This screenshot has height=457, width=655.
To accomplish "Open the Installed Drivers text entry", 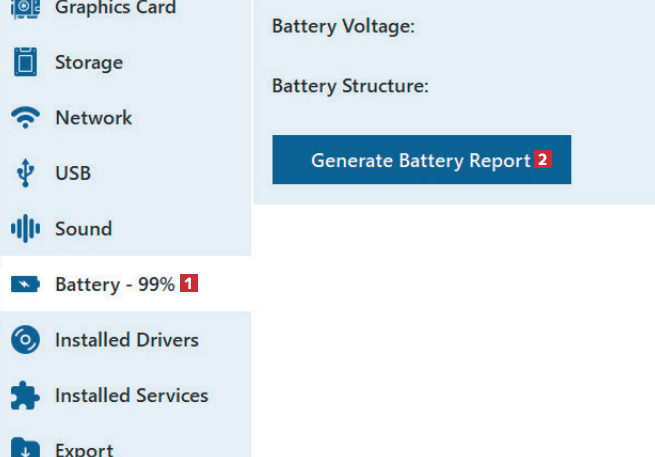I will (127, 340).
